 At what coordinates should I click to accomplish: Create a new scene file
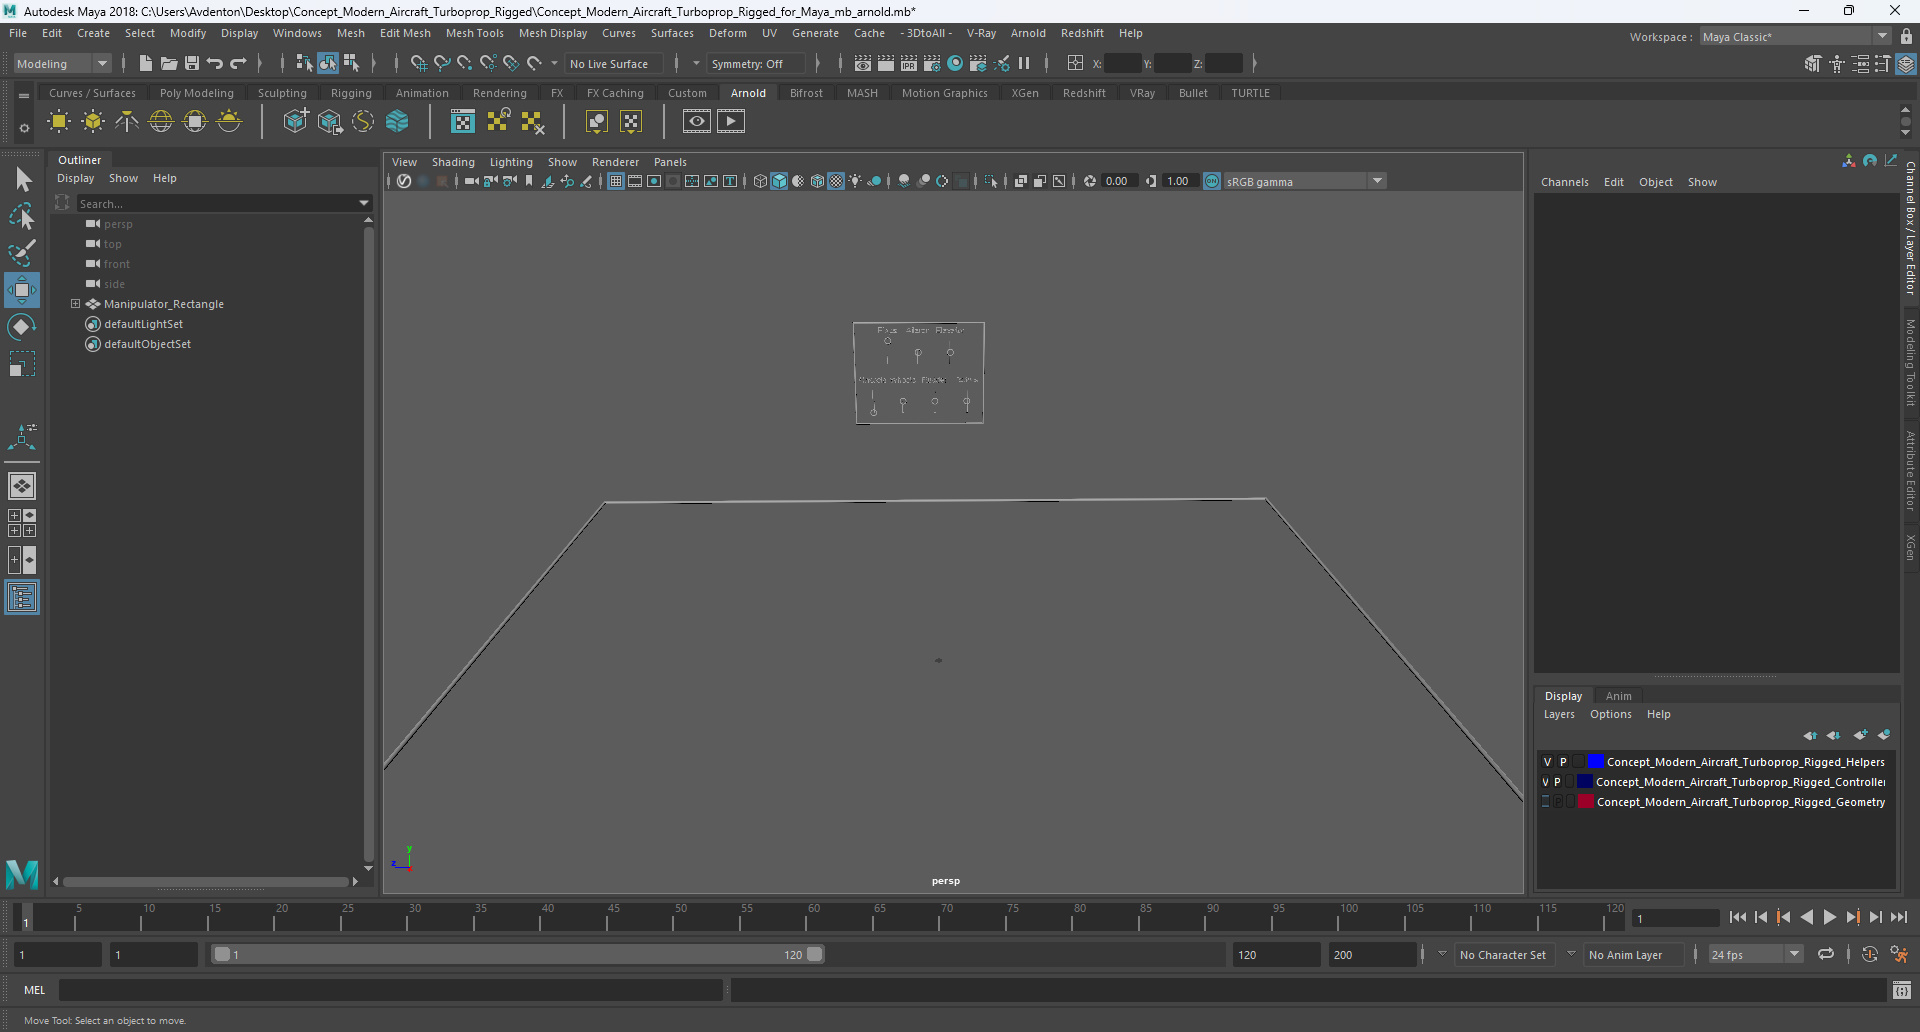click(x=146, y=63)
